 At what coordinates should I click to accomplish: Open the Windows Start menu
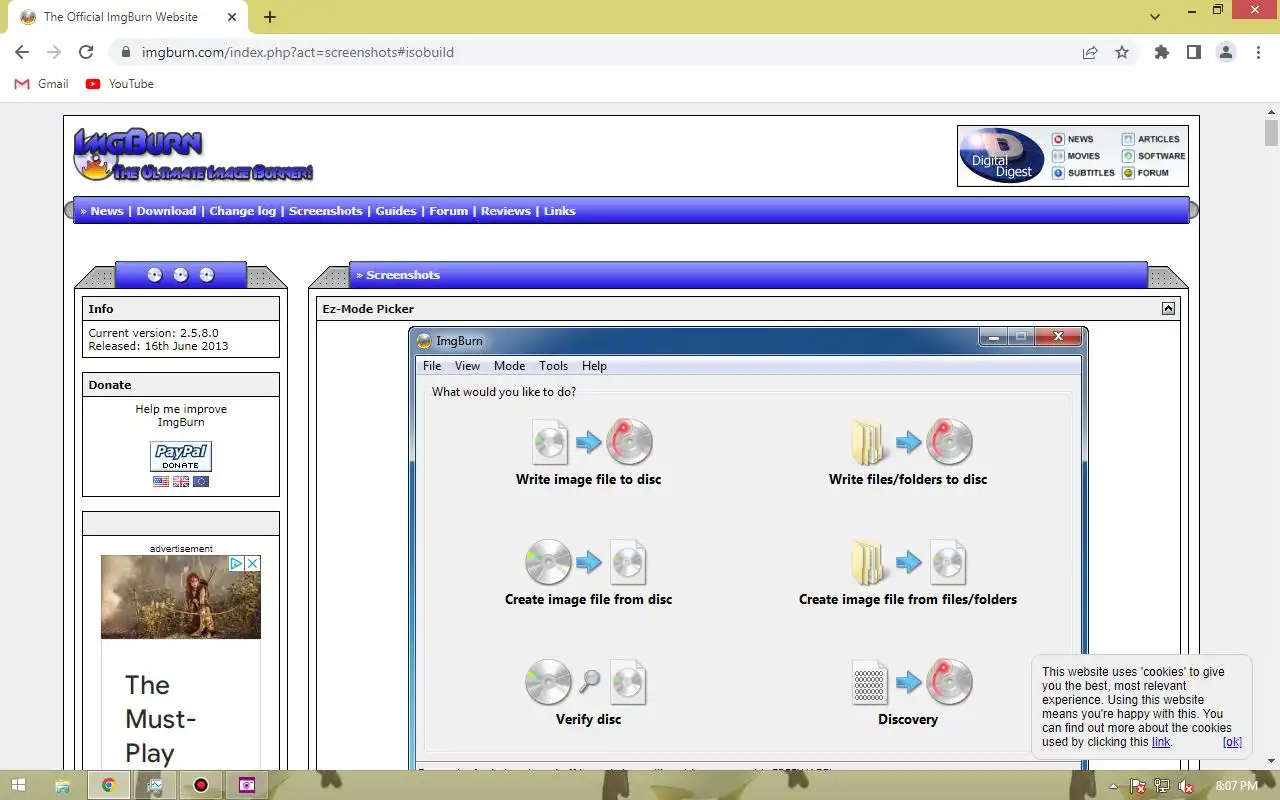tap(18, 785)
